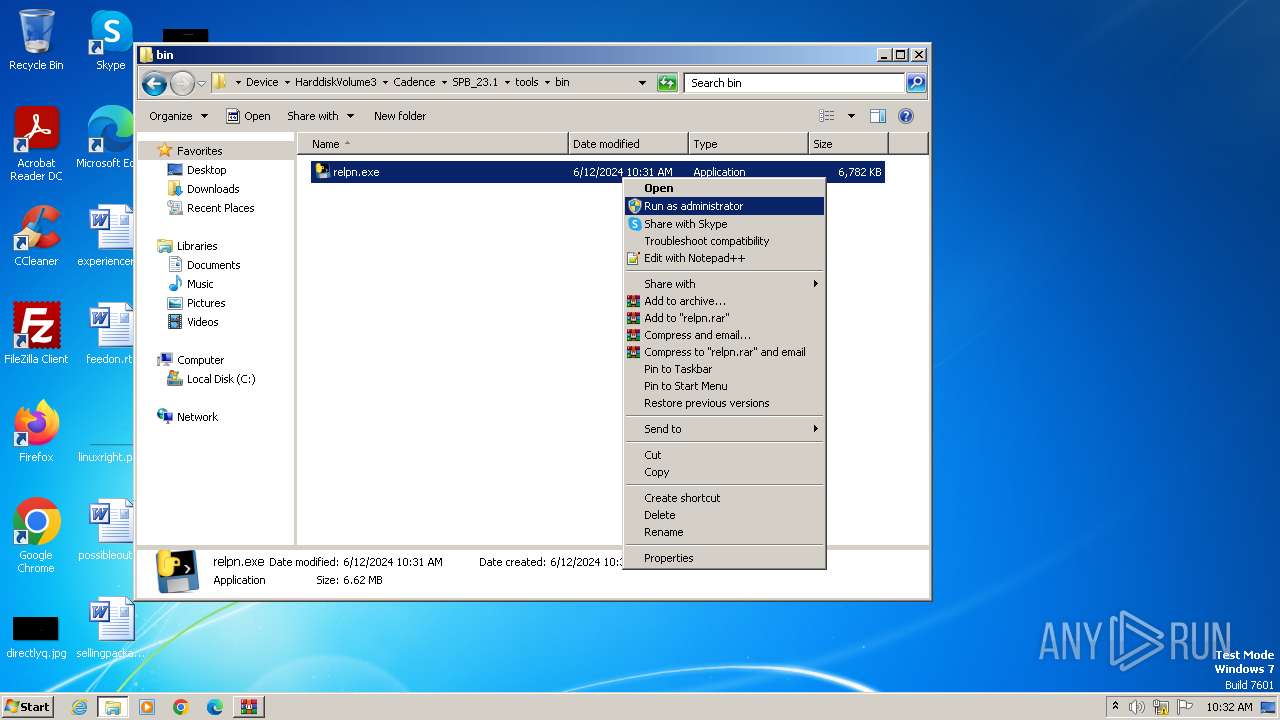Choose Edit with Notepad++

[x=724, y=258]
